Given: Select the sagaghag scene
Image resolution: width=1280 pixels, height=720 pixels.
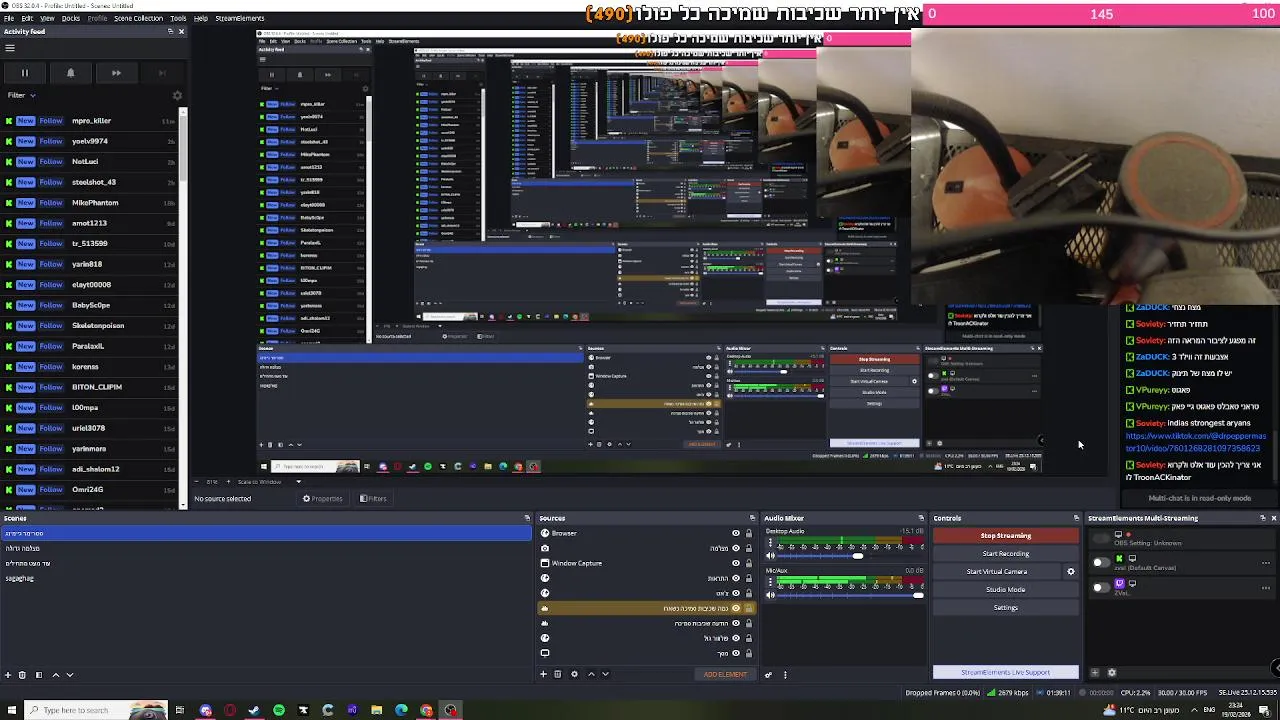Looking at the screenshot, I should [x=20, y=578].
